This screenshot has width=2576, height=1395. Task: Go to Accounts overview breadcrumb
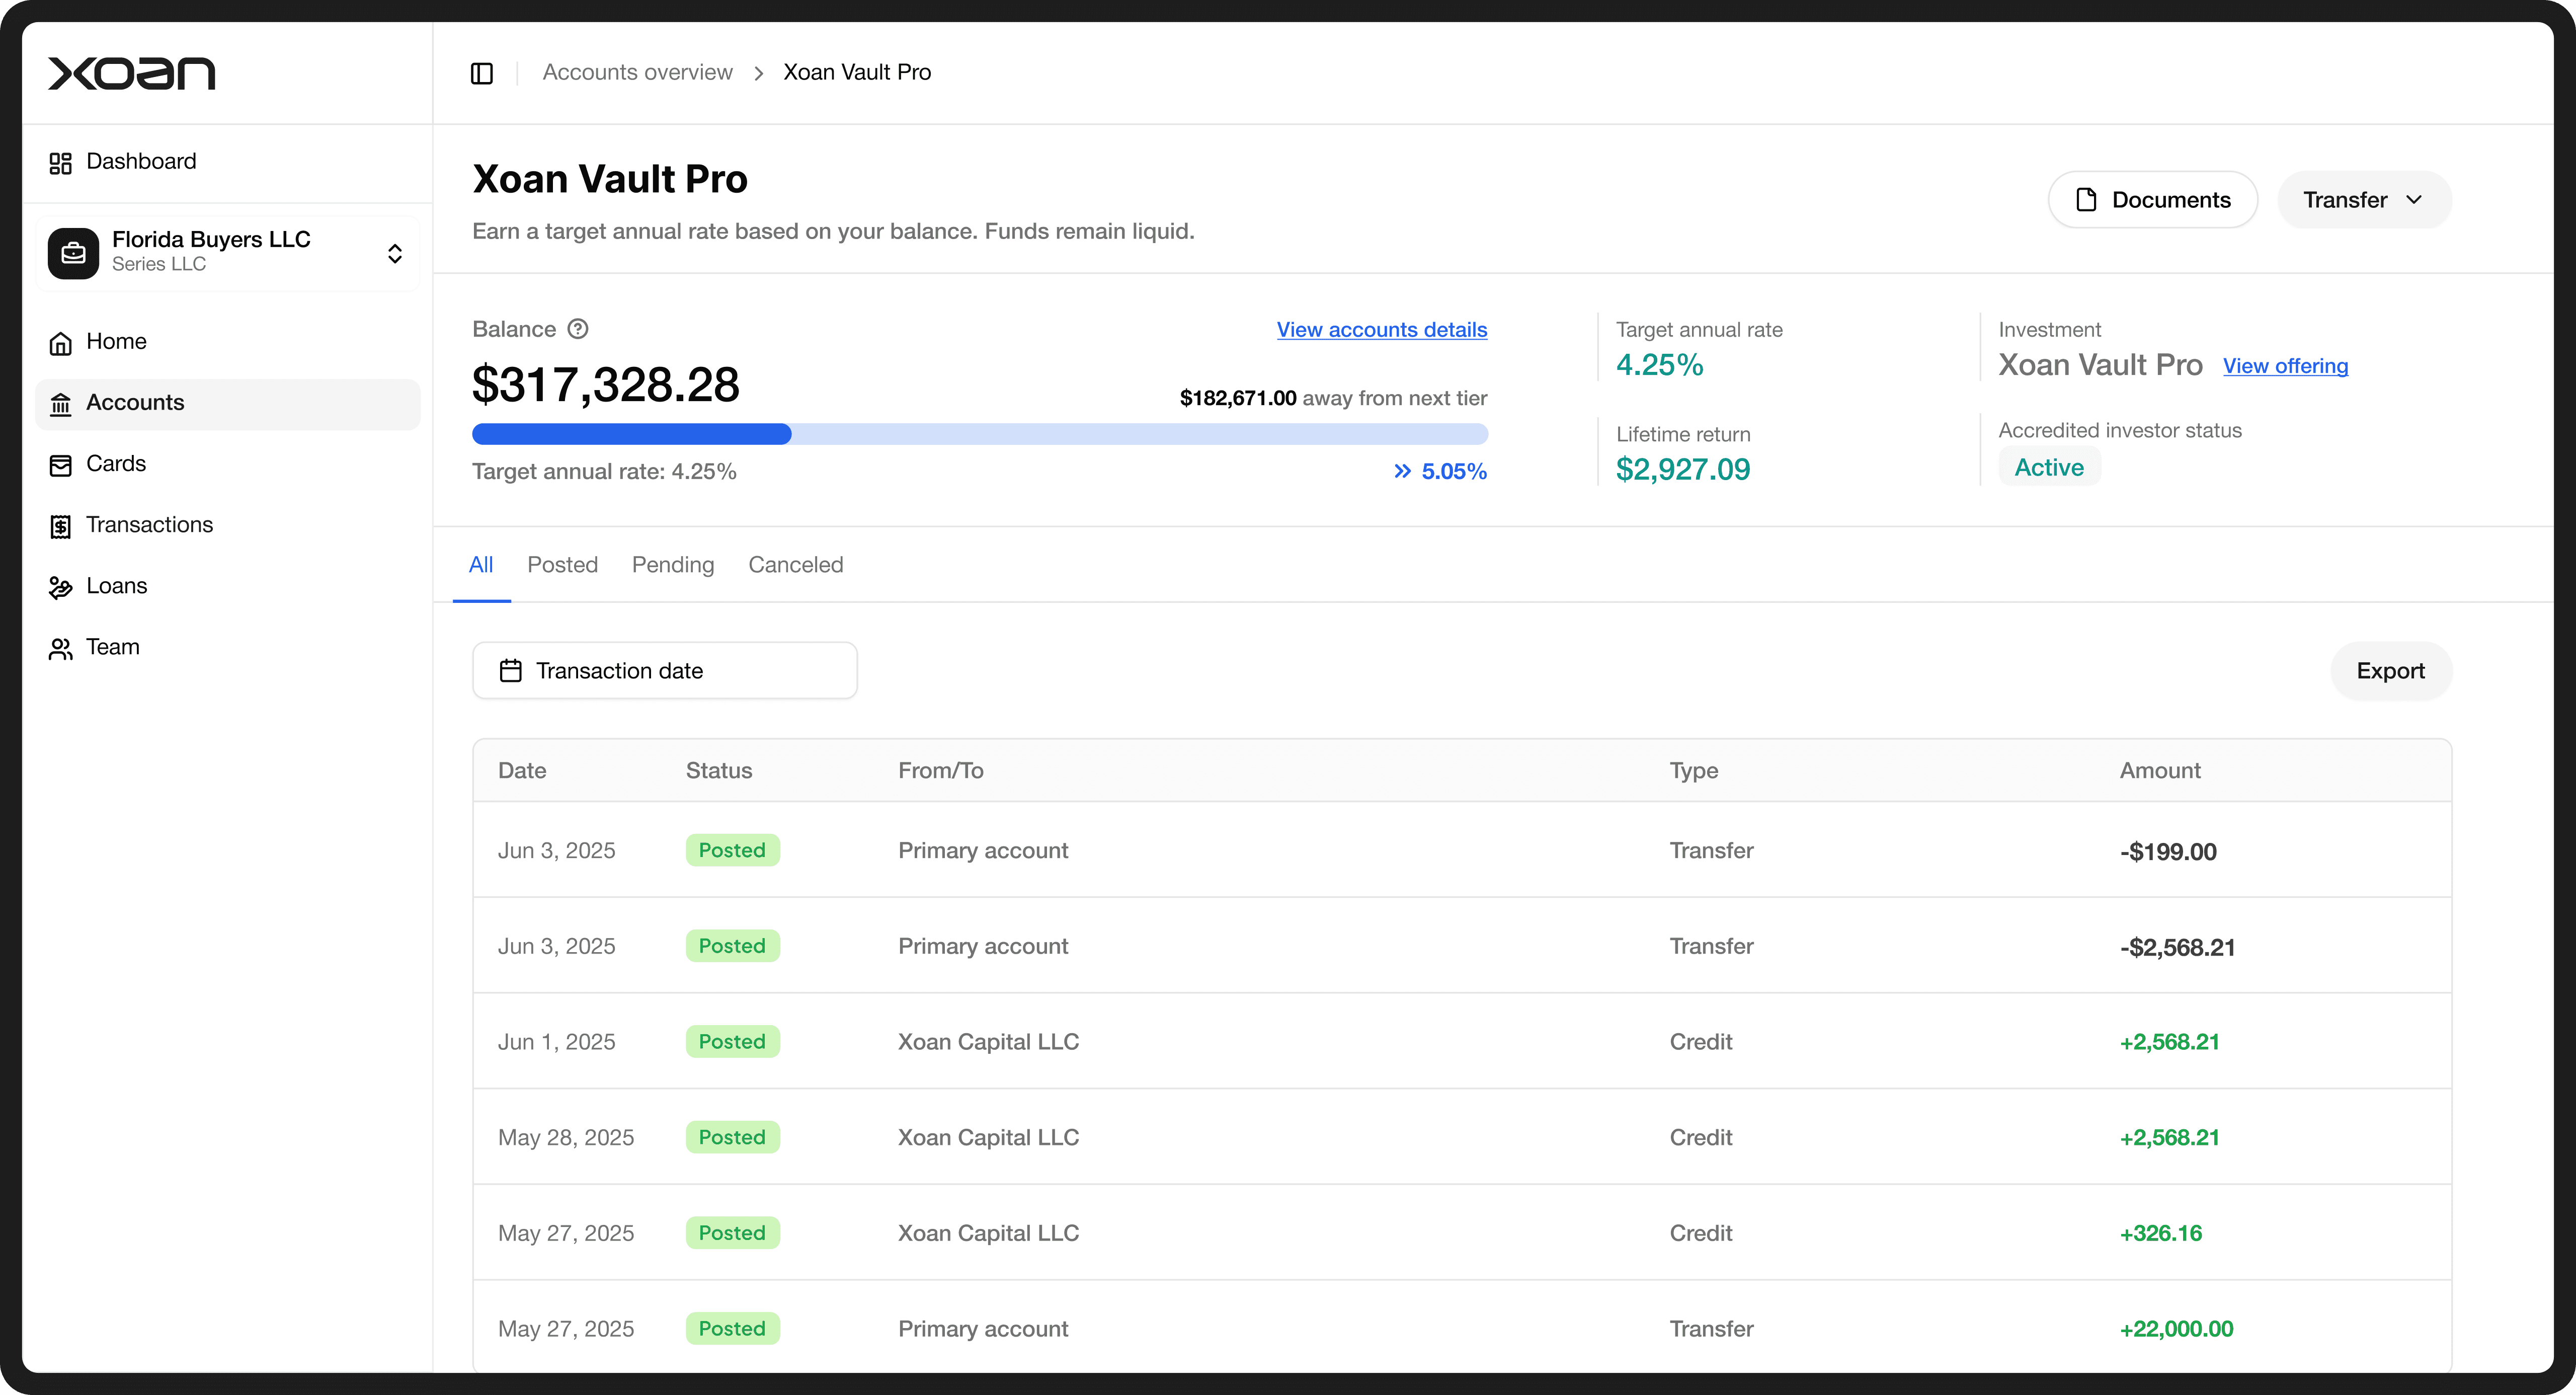point(637,73)
